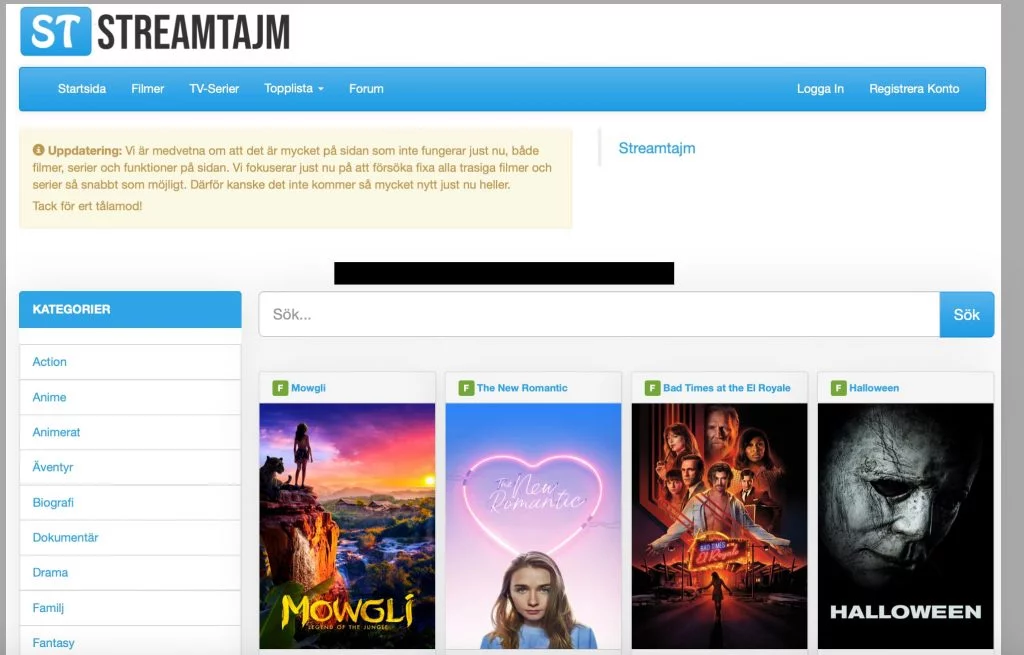Select the Anime category
The width and height of the screenshot is (1024, 655).
pos(49,397)
